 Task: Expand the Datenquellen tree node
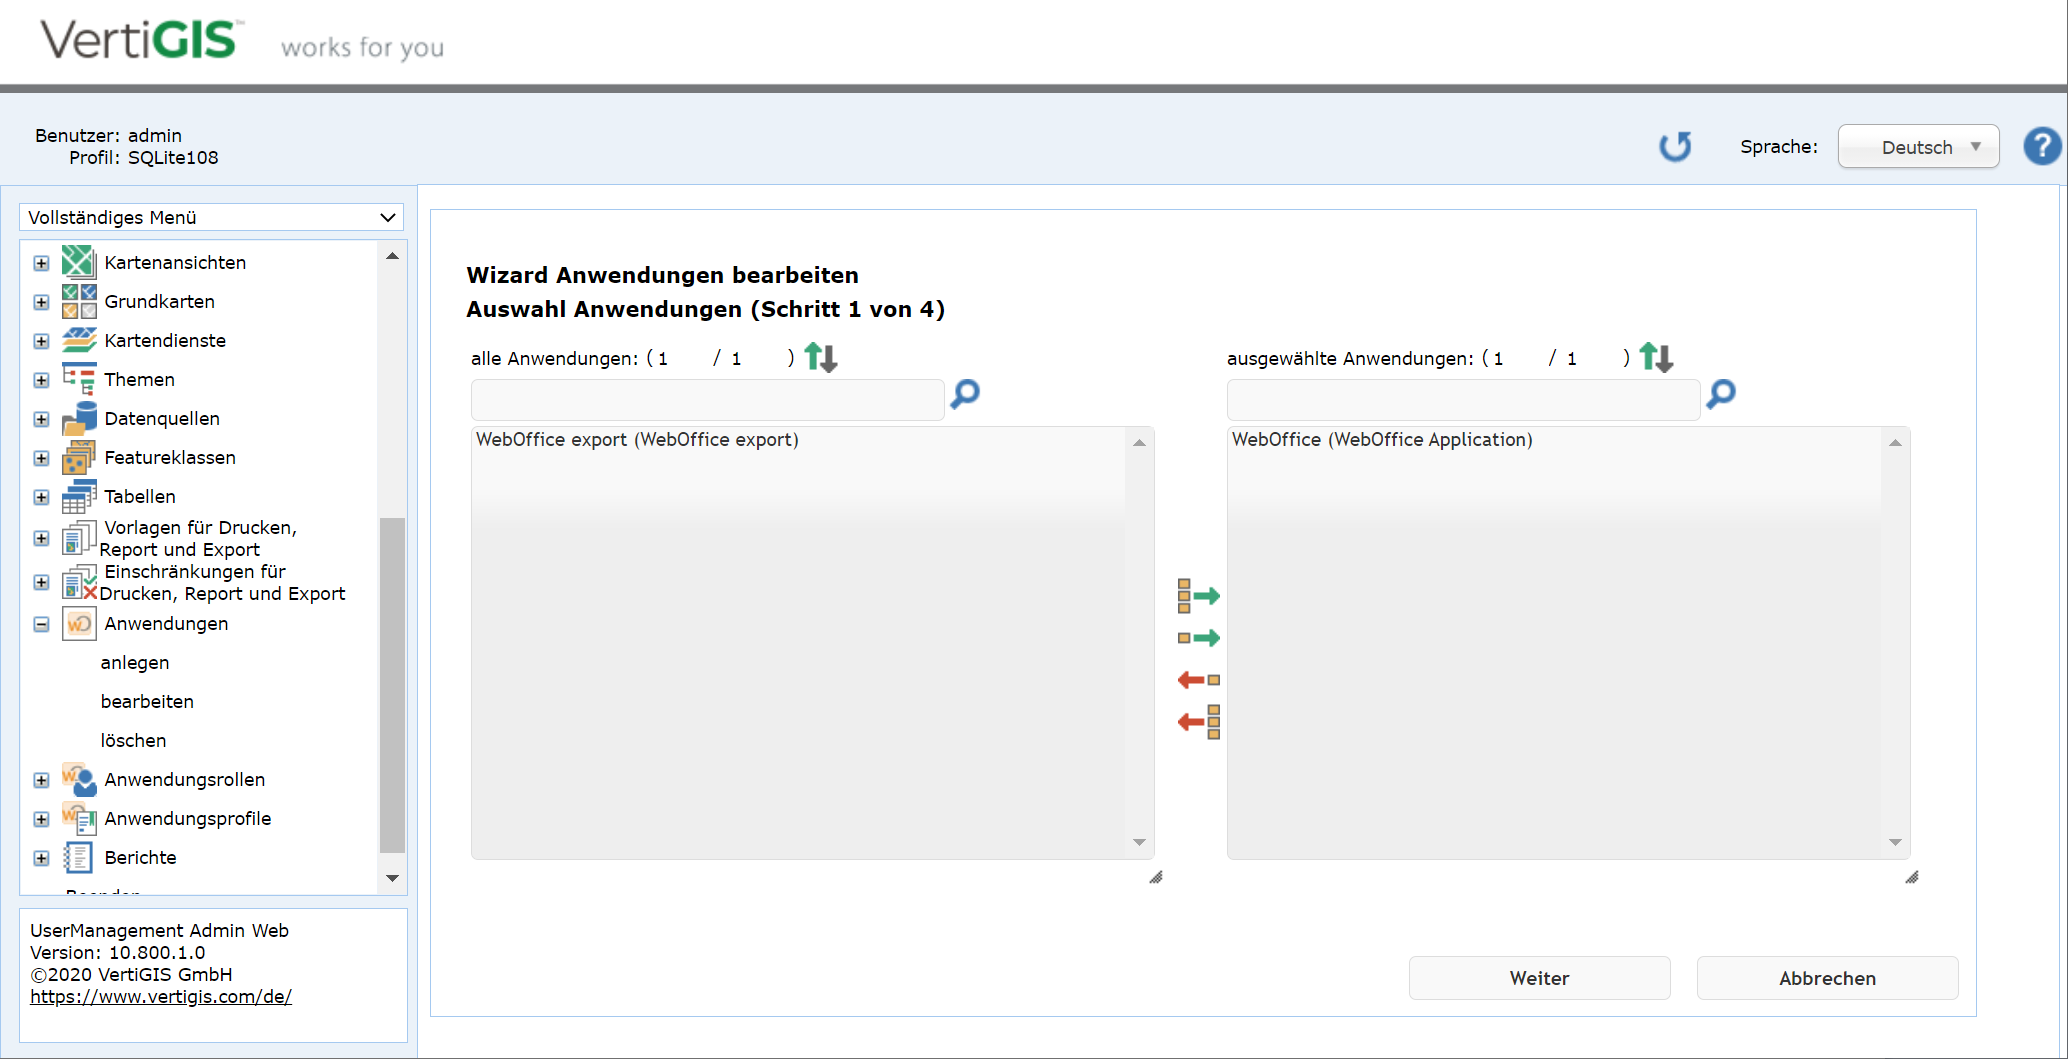[41, 419]
